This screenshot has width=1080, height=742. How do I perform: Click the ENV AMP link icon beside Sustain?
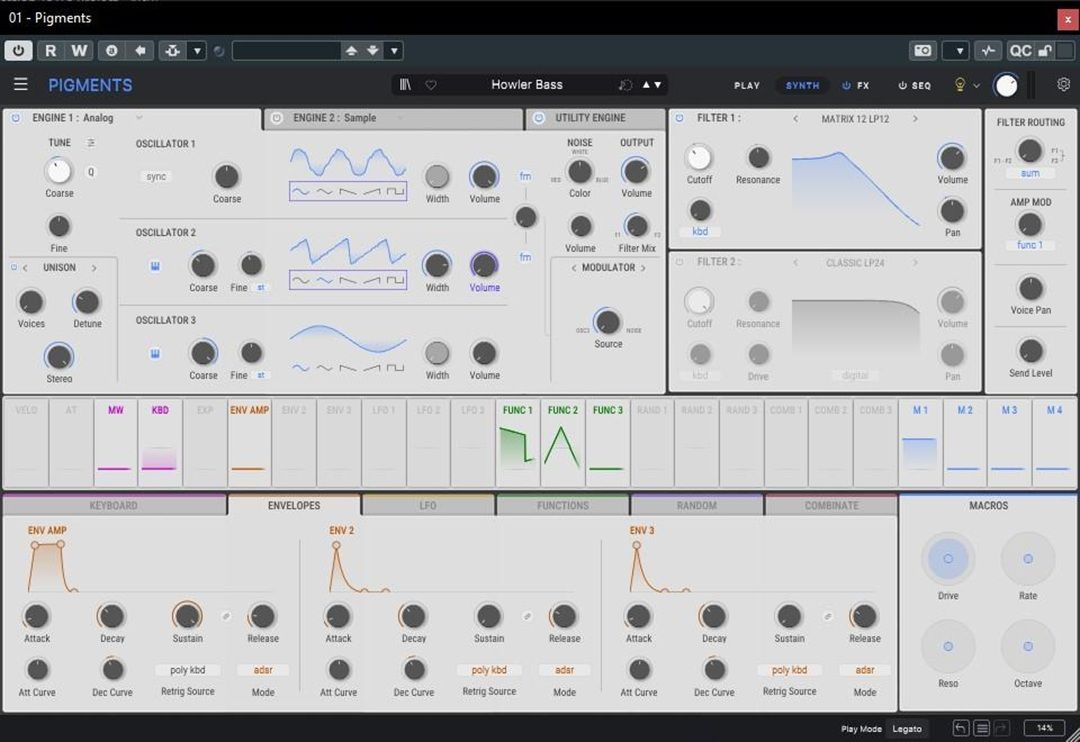[225, 616]
